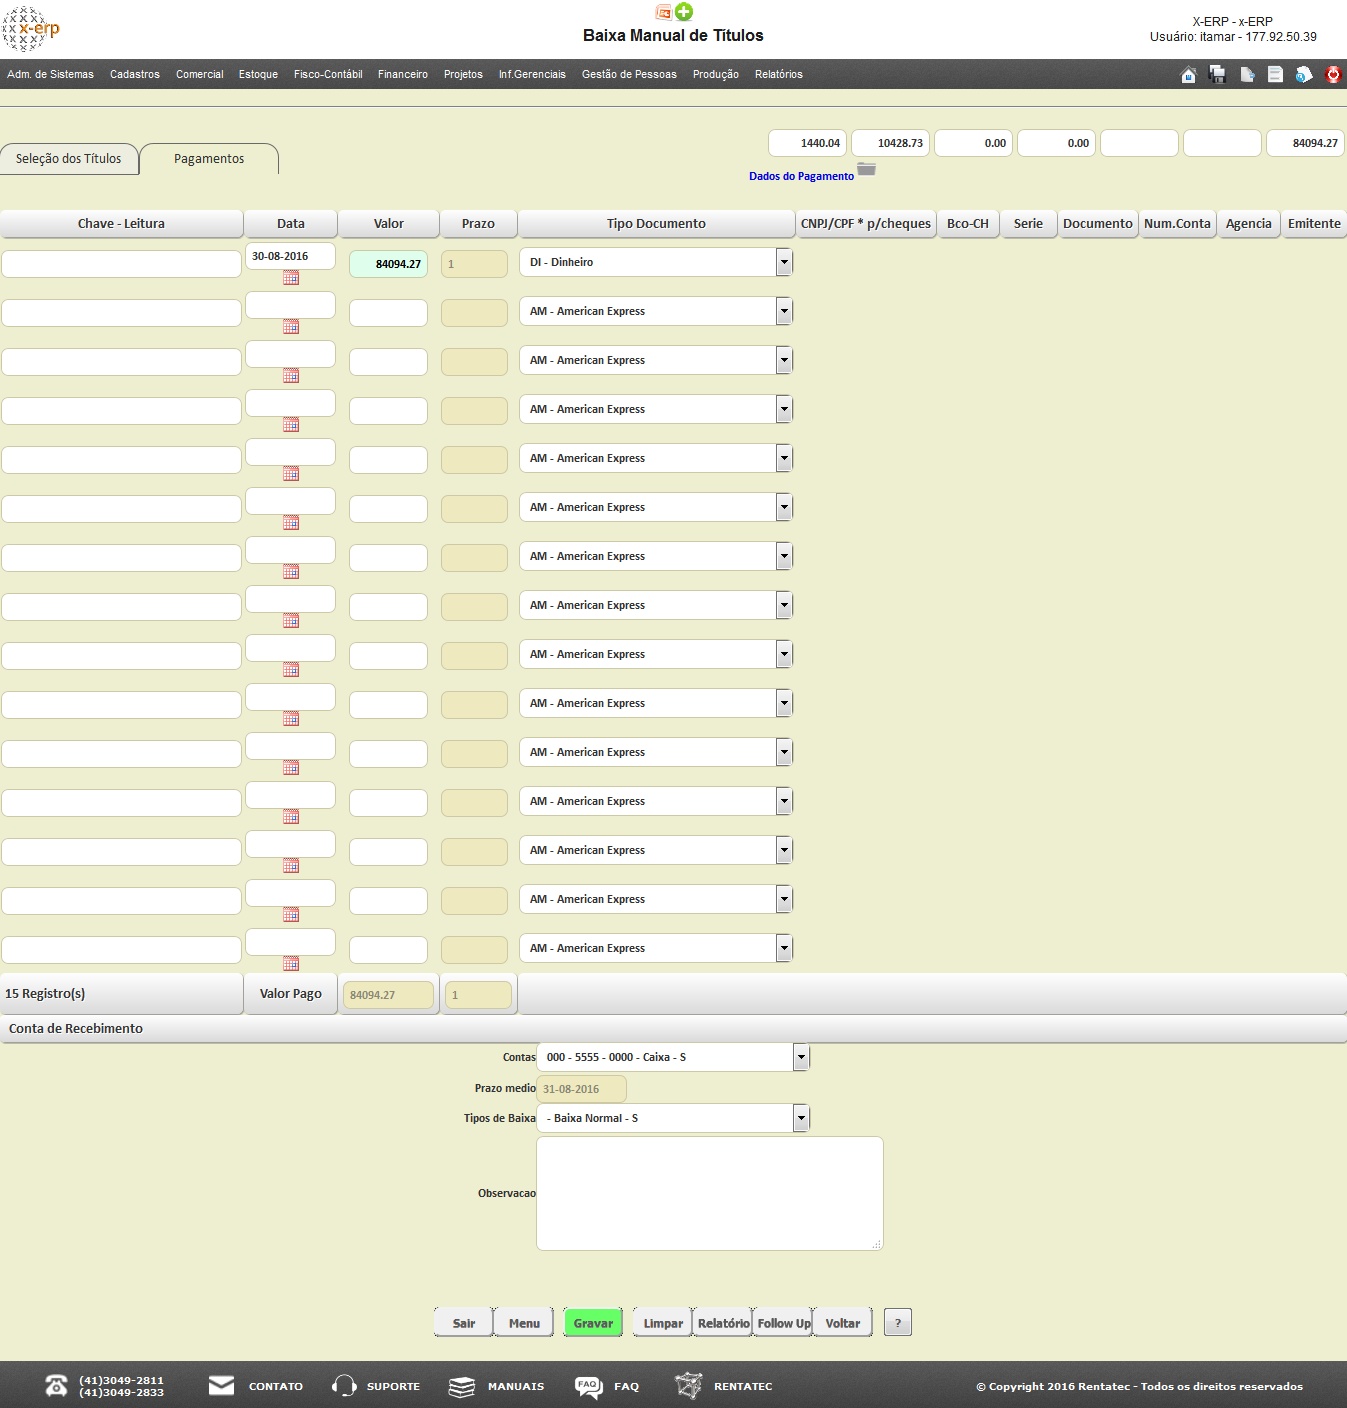1347x1408 pixels.
Task: Focus the Observacao text area
Action: click(x=710, y=1193)
